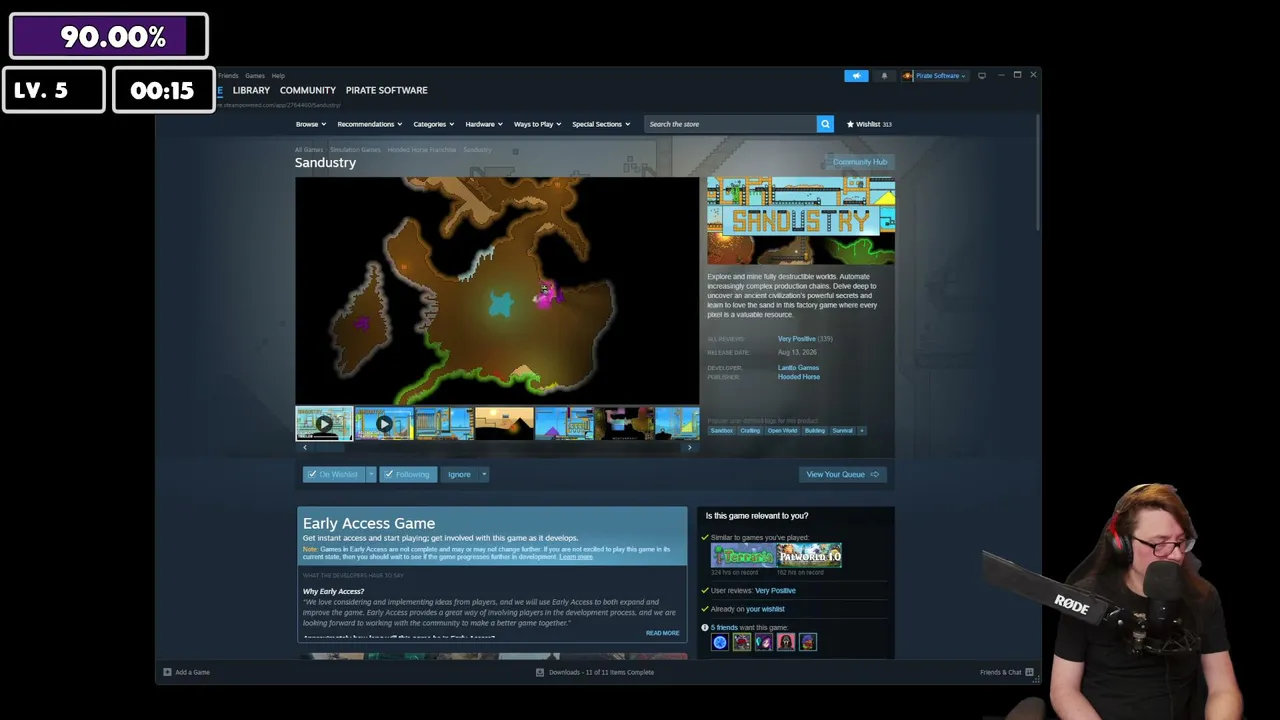This screenshot has height=720, width=1280.
Task: Expand the Categories menu
Action: pyautogui.click(x=434, y=124)
